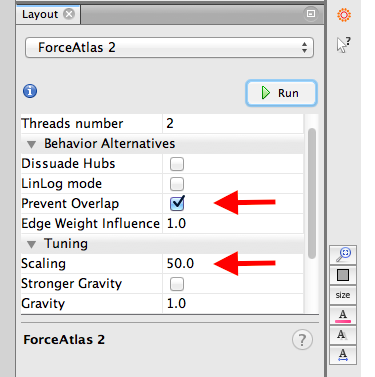Collapse the Tuning section
The height and width of the screenshot is (377, 375).
click(x=32, y=244)
